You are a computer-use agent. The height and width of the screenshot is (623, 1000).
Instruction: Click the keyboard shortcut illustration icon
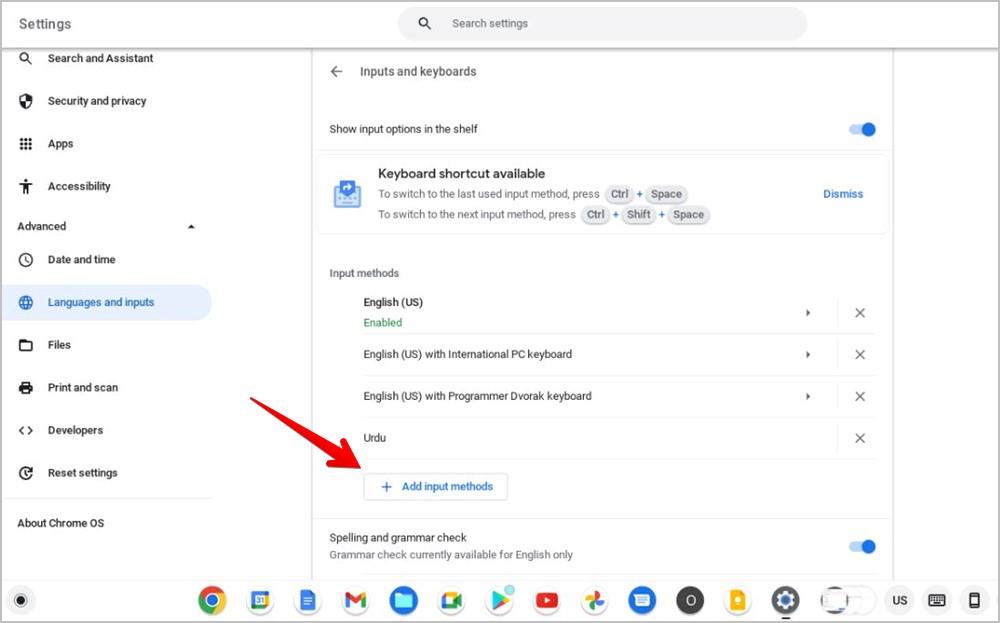coord(348,194)
